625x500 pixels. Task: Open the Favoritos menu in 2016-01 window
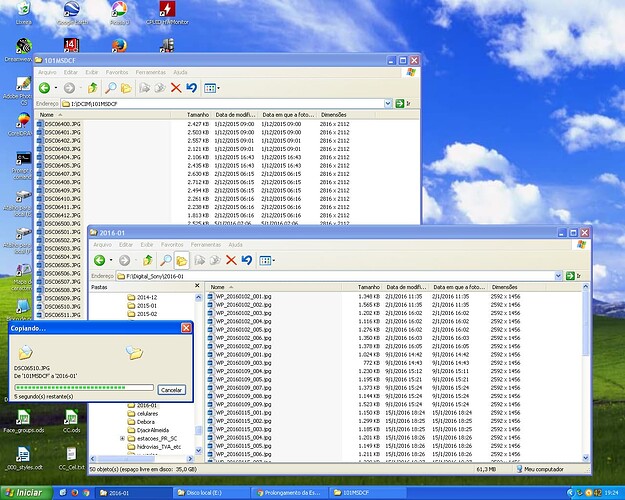click(x=173, y=245)
